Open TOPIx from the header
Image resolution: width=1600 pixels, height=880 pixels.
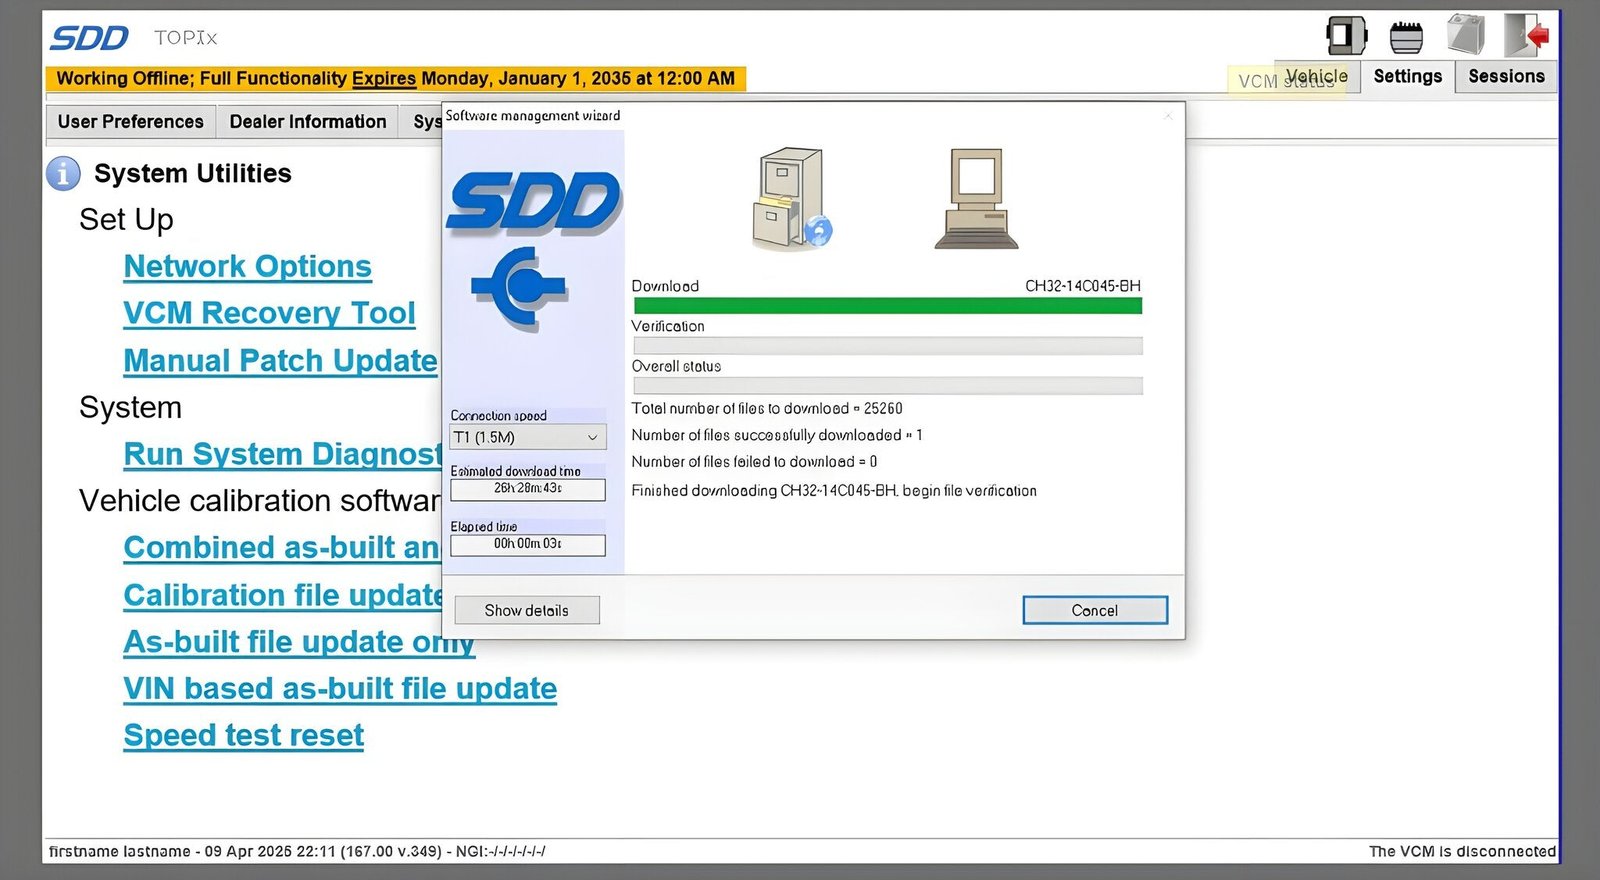tap(185, 38)
